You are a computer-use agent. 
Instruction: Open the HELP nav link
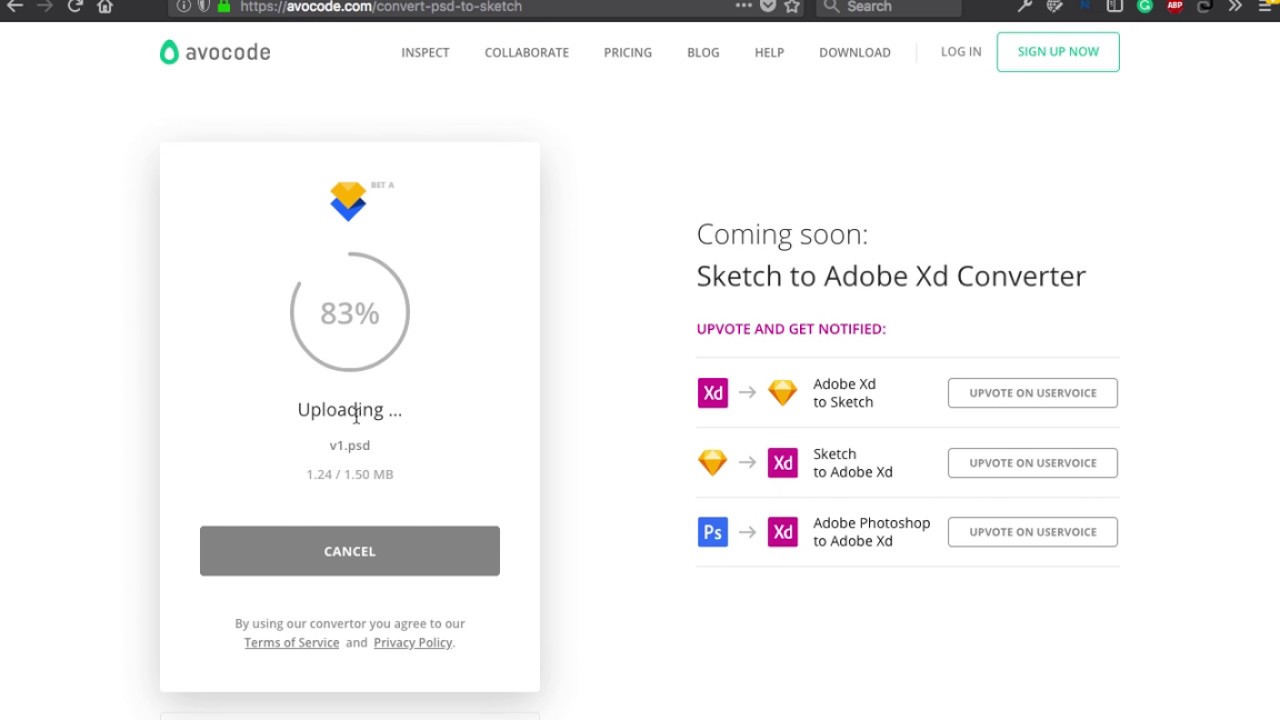pos(769,53)
